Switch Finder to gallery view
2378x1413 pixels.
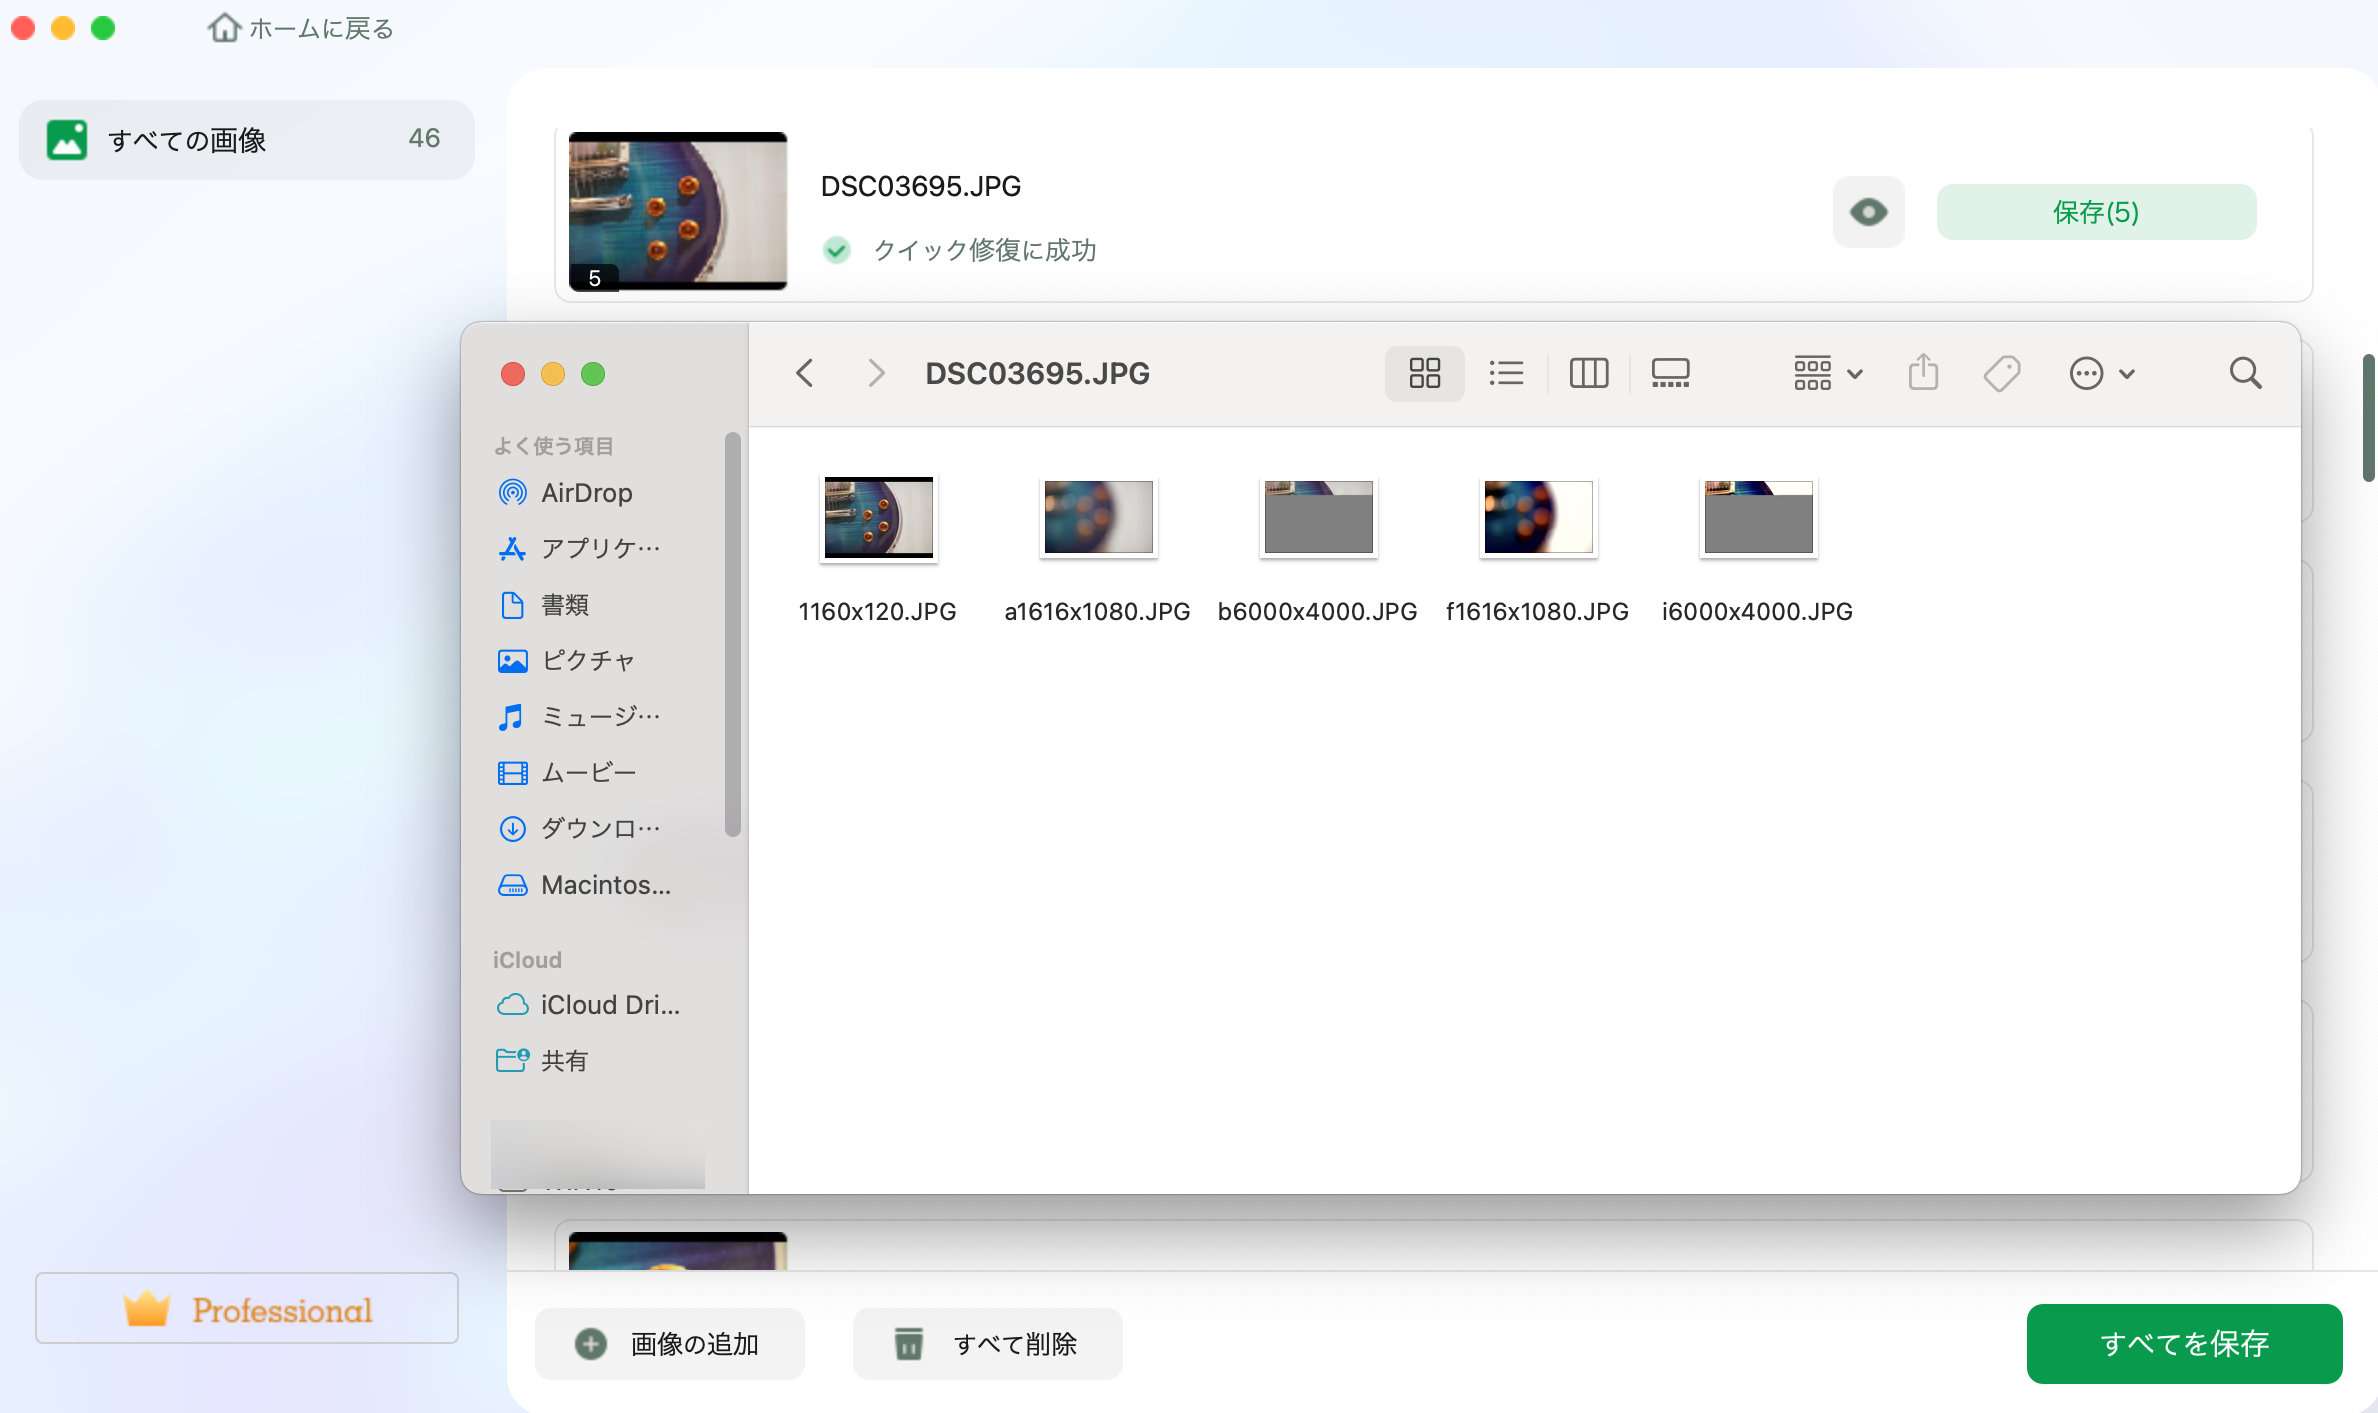tap(1670, 374)
